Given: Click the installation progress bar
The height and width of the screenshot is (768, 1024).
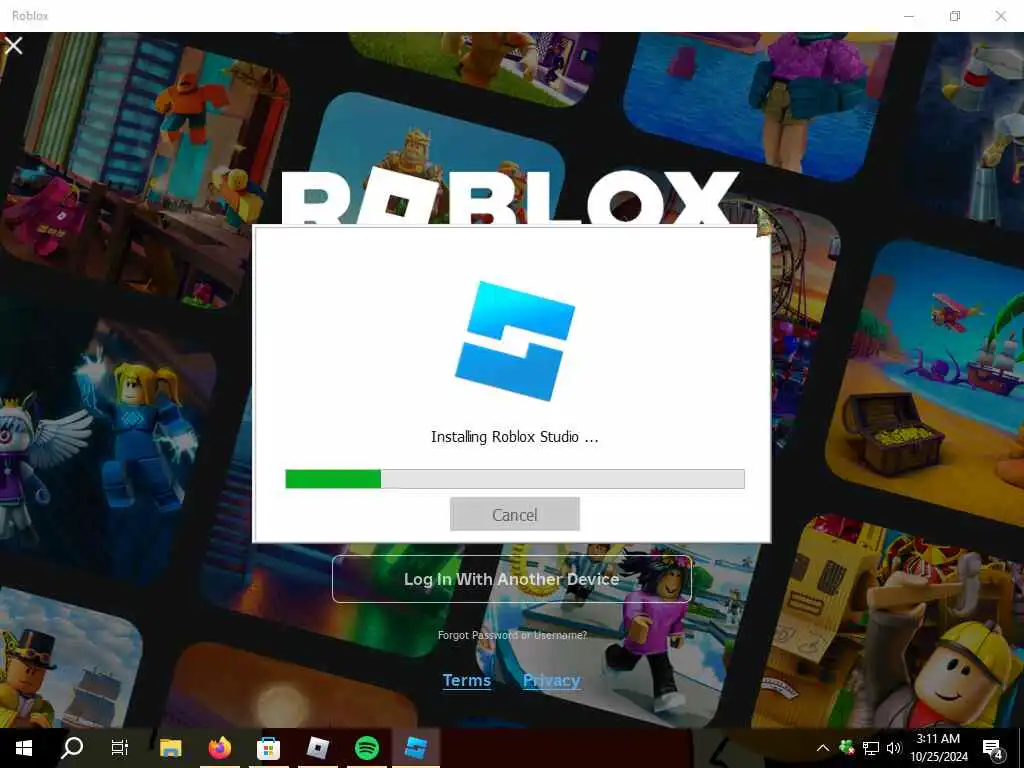Looking at the screenshot, I should [515, 479].
